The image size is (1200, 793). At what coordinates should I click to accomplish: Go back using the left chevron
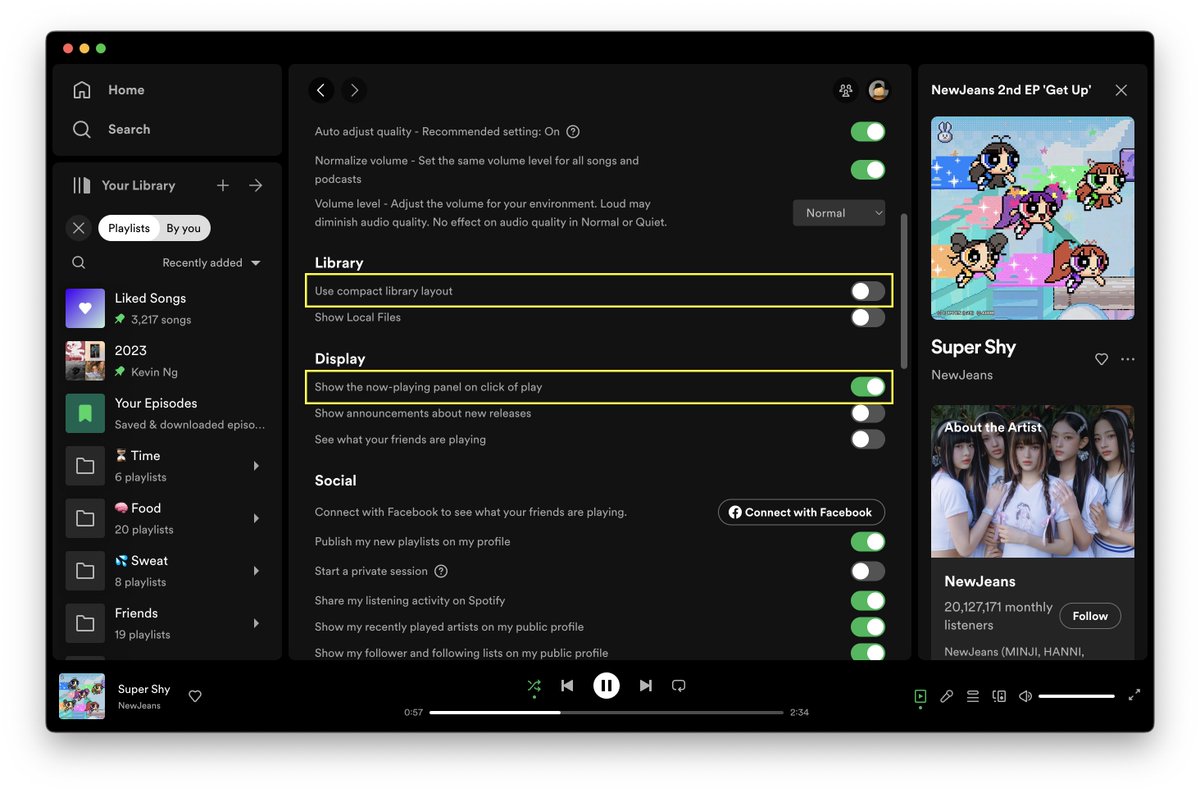pyautogui.click(x=321, y=90)
